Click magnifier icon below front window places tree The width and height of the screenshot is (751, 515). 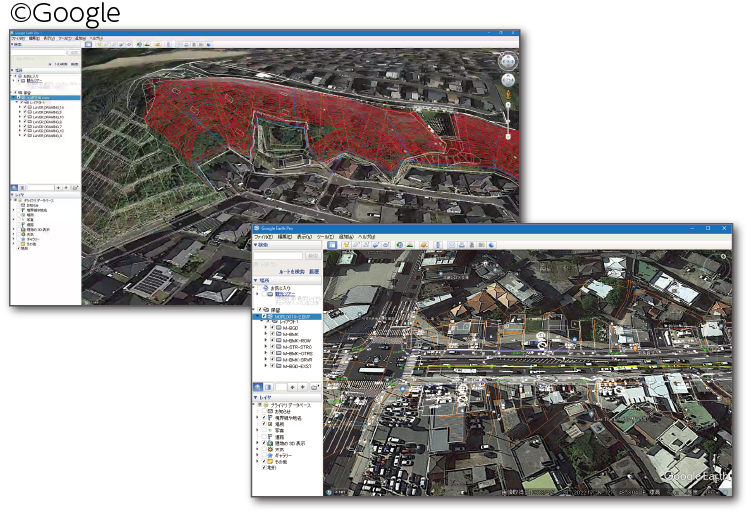coord(258,387)
